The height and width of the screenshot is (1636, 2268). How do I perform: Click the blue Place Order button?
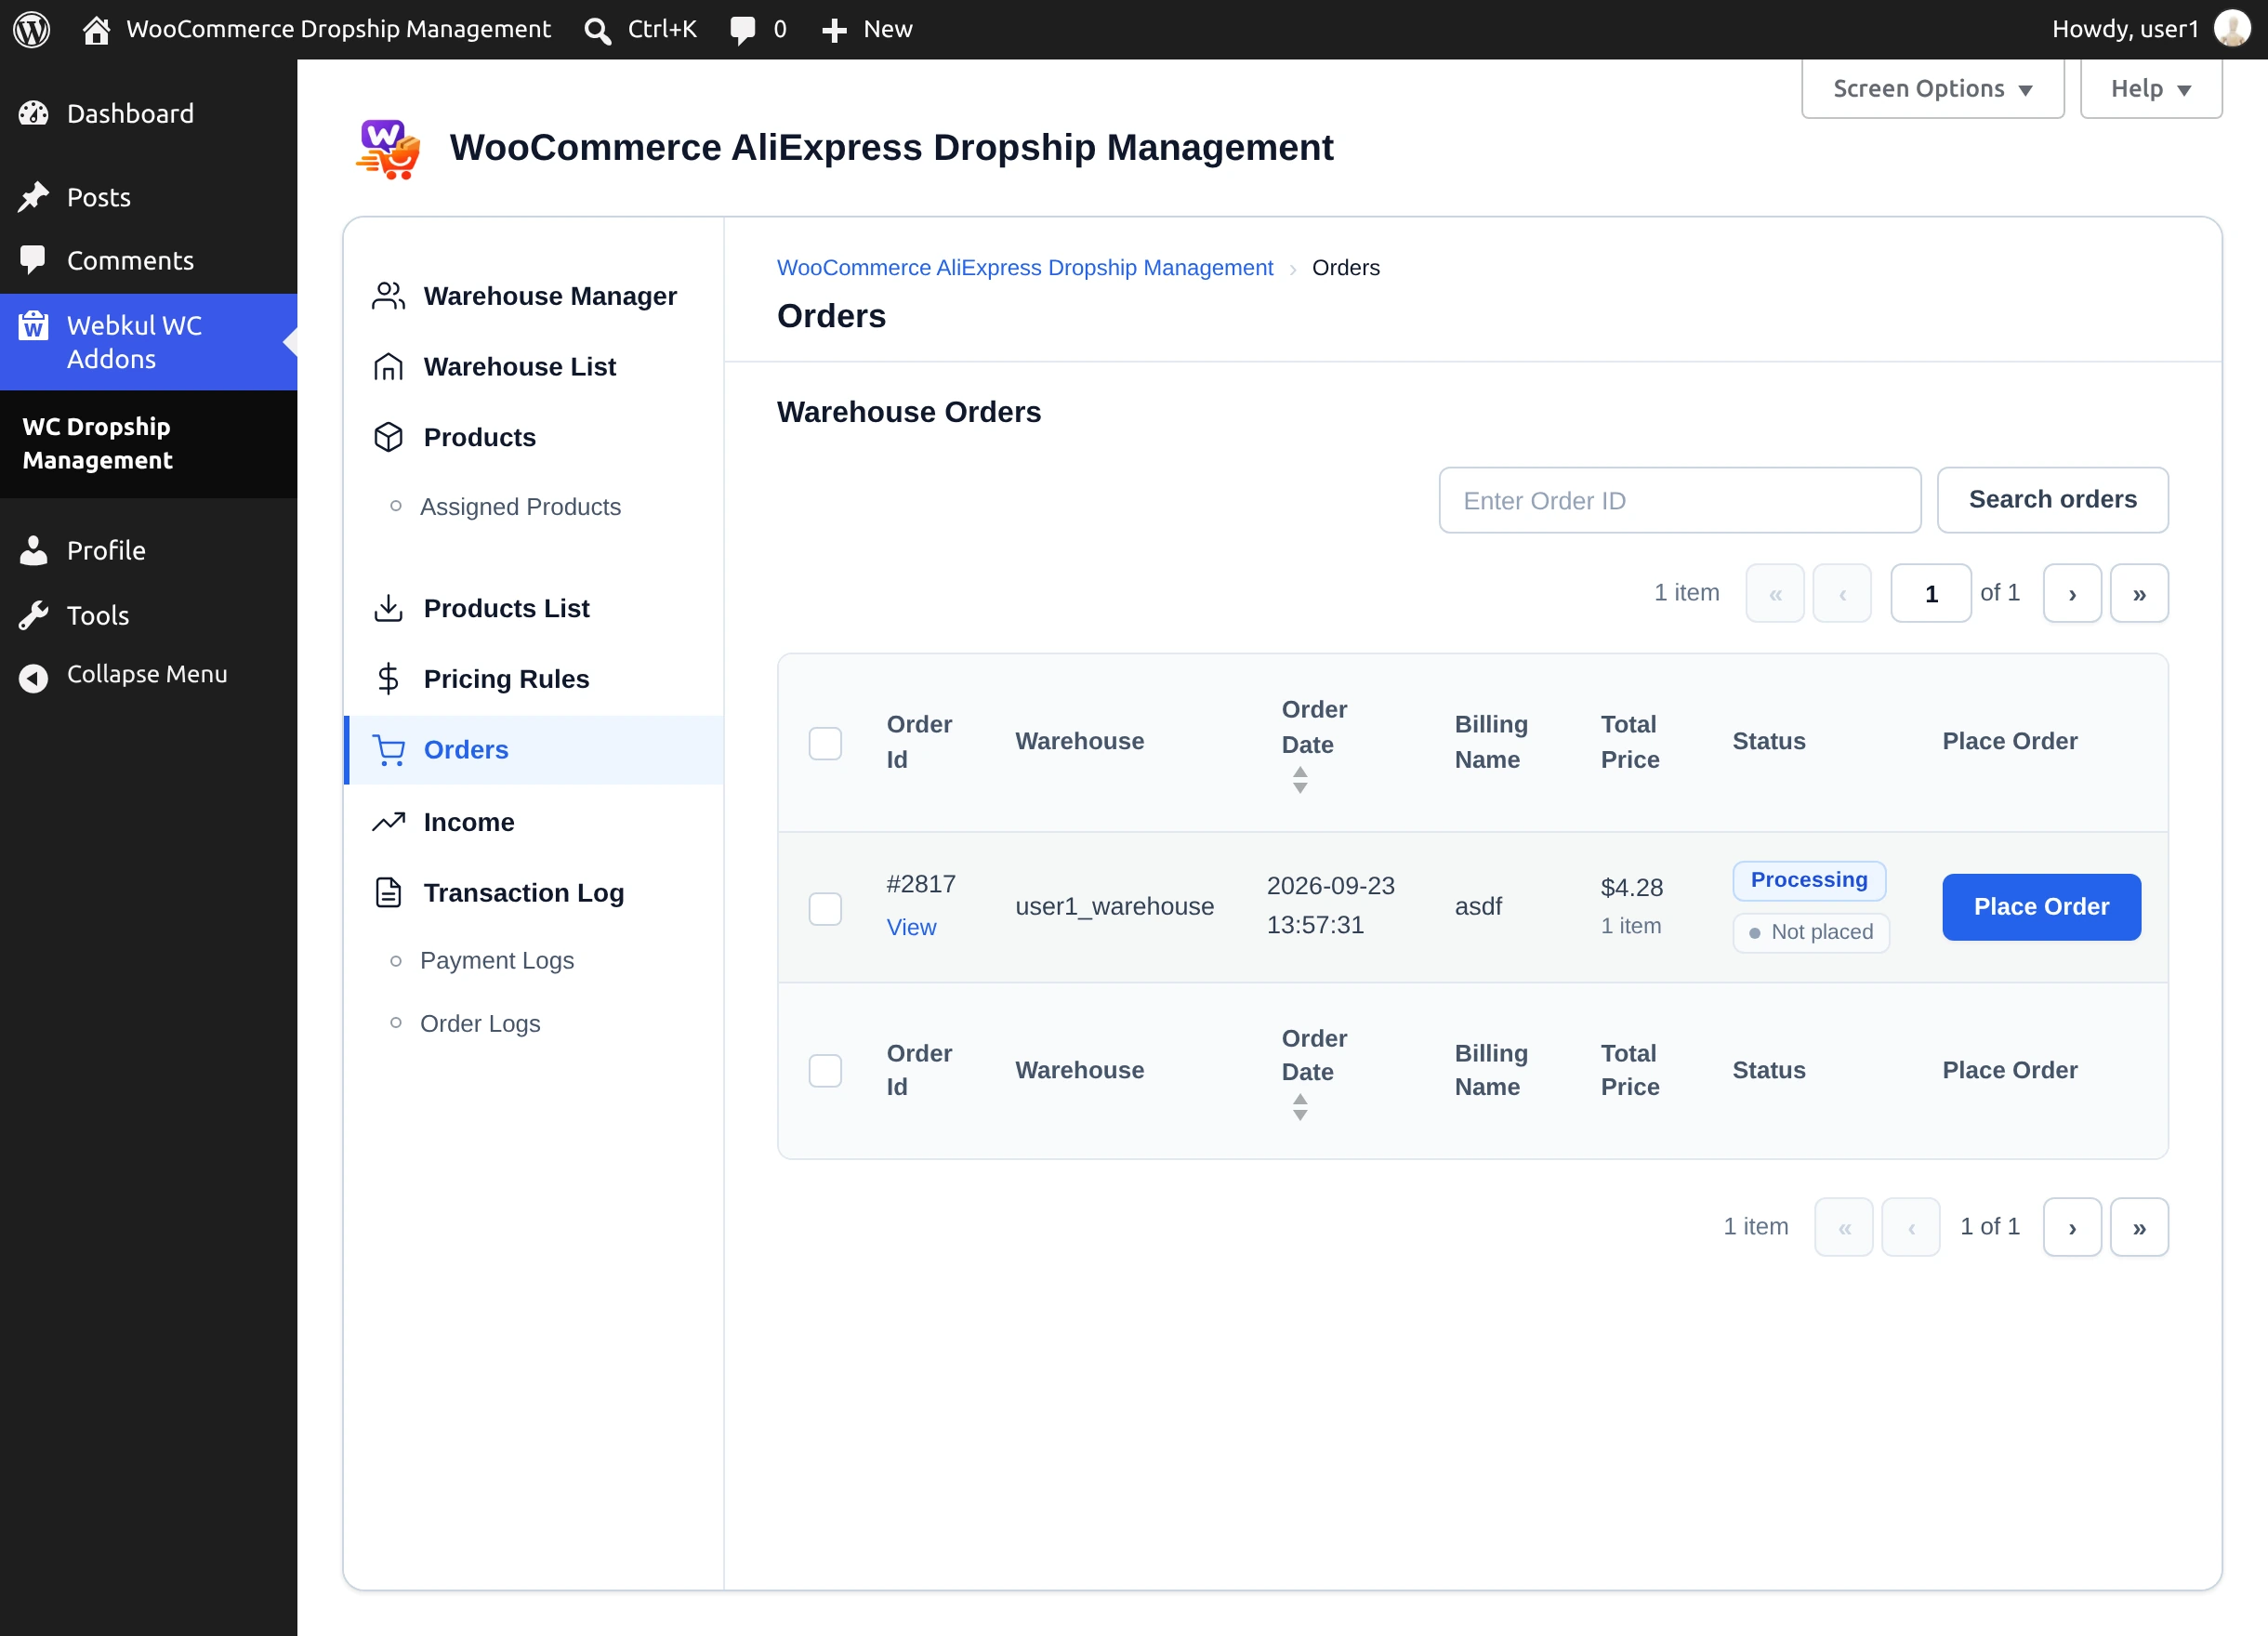(2041, 907)
